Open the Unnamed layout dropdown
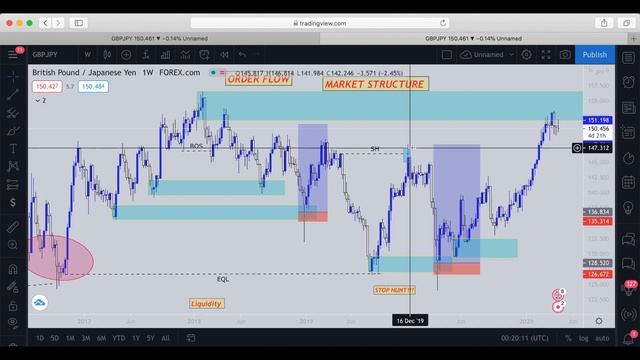Screen dimensions: 640x360 (487, 54)
